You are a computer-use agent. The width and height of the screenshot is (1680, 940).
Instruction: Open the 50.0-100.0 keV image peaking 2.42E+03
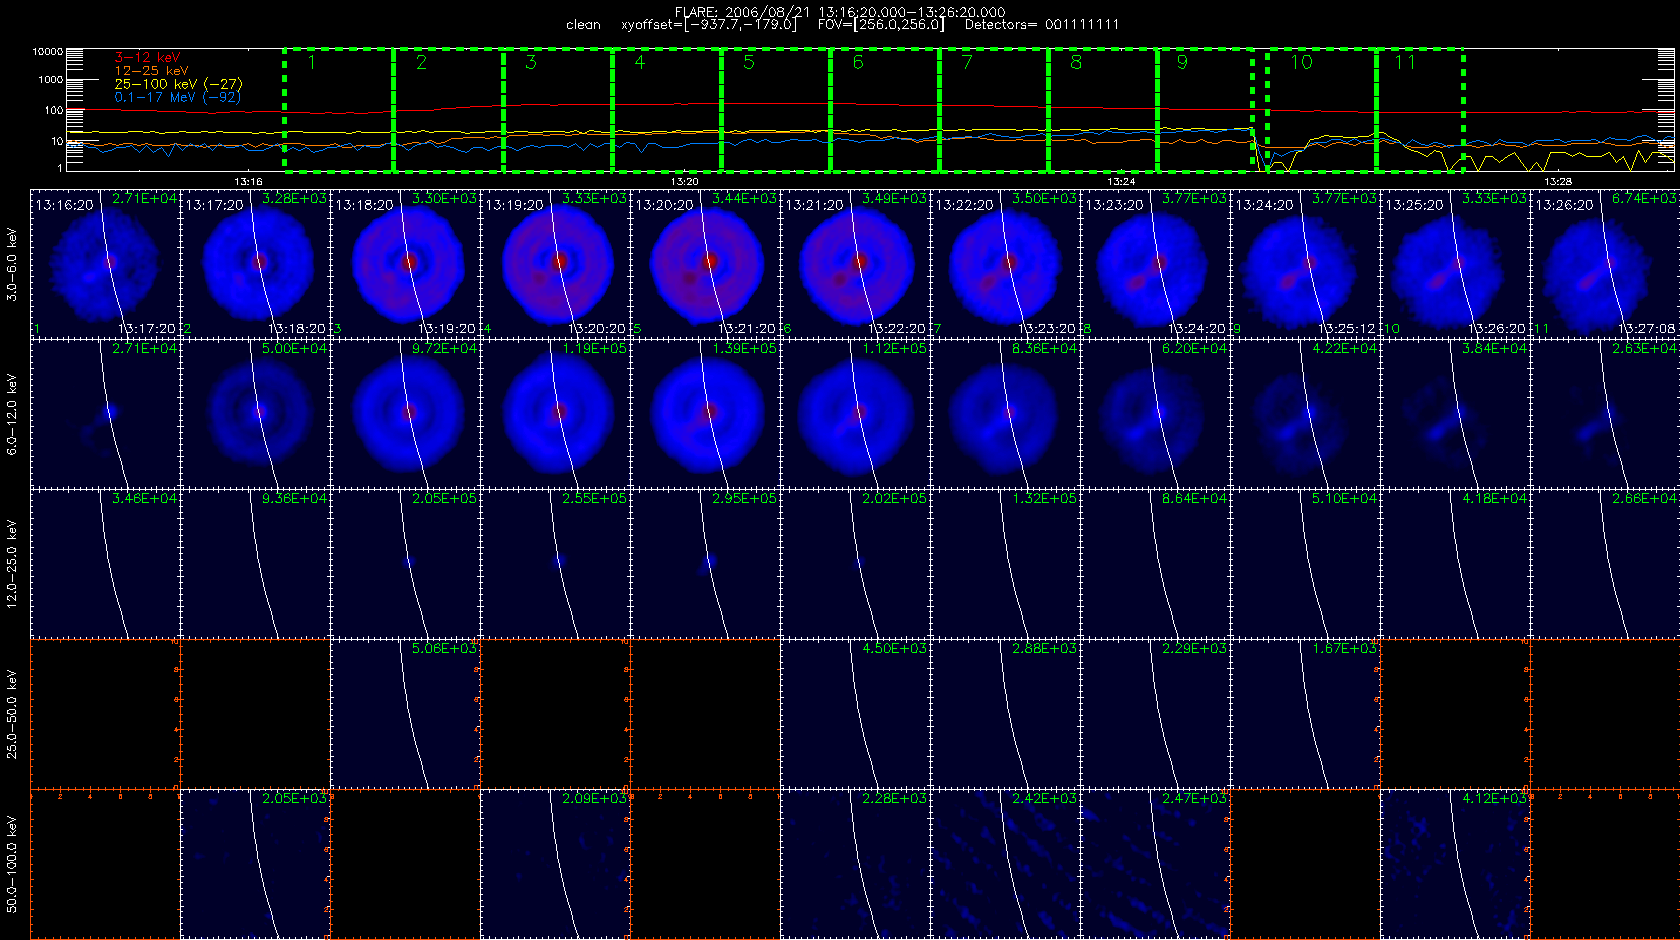[1005, 863]
